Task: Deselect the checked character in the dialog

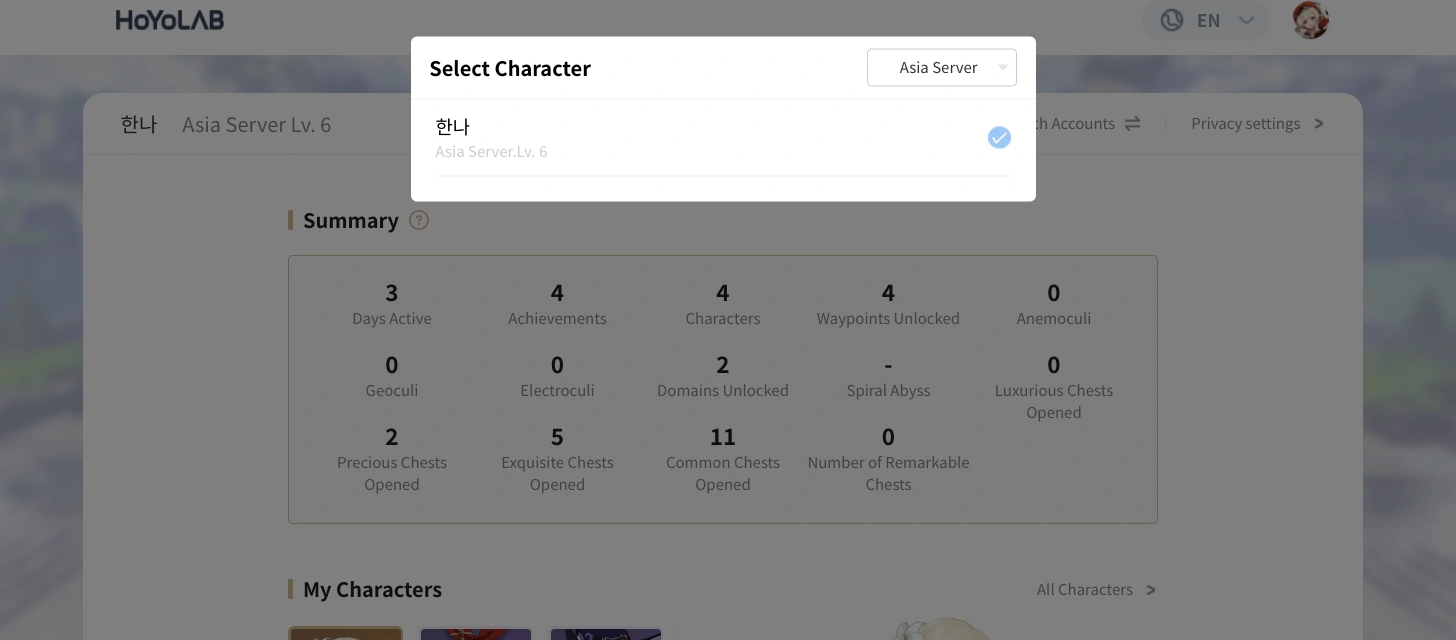Action: pyautogui.click(x=998, y=137)
